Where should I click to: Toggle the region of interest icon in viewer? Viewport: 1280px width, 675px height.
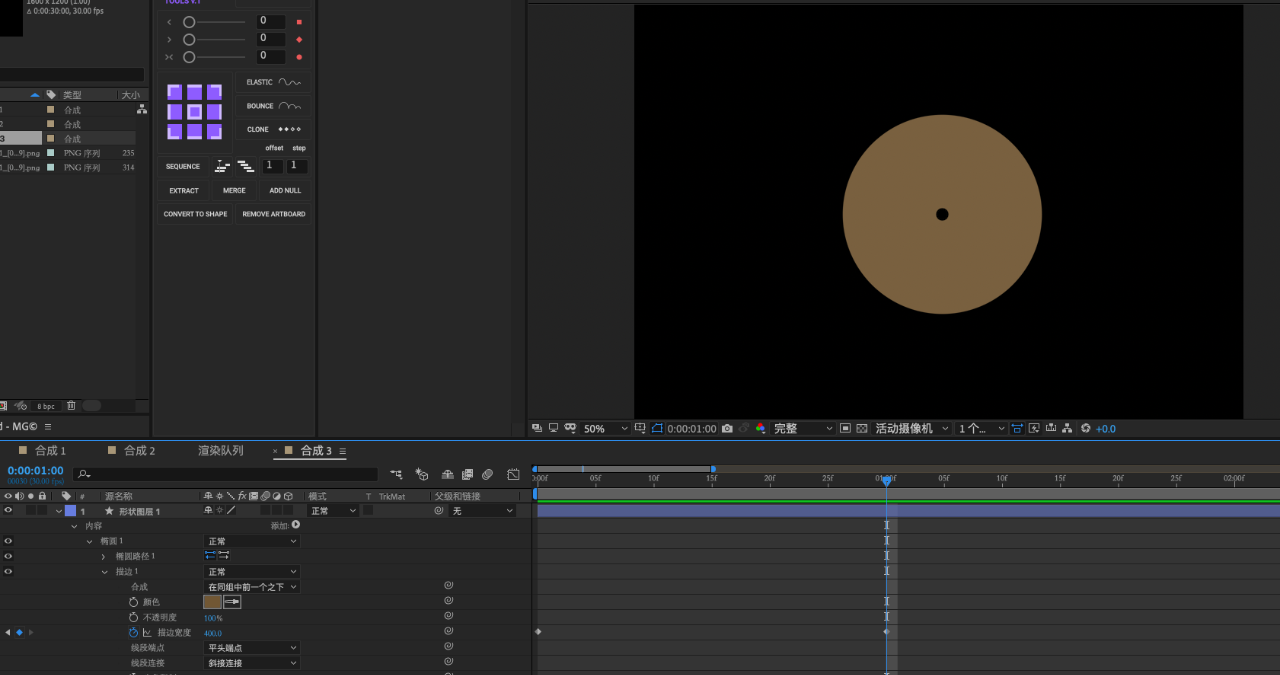(846, 428)
